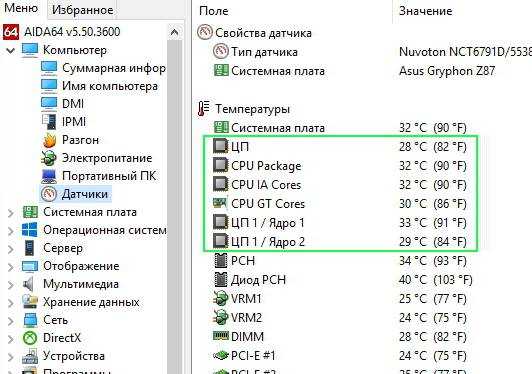Expand the Хранение данных node
Image resolution: width=532 pixels, height=374 pixels.
pyautogui.click(x=11, y=302)
